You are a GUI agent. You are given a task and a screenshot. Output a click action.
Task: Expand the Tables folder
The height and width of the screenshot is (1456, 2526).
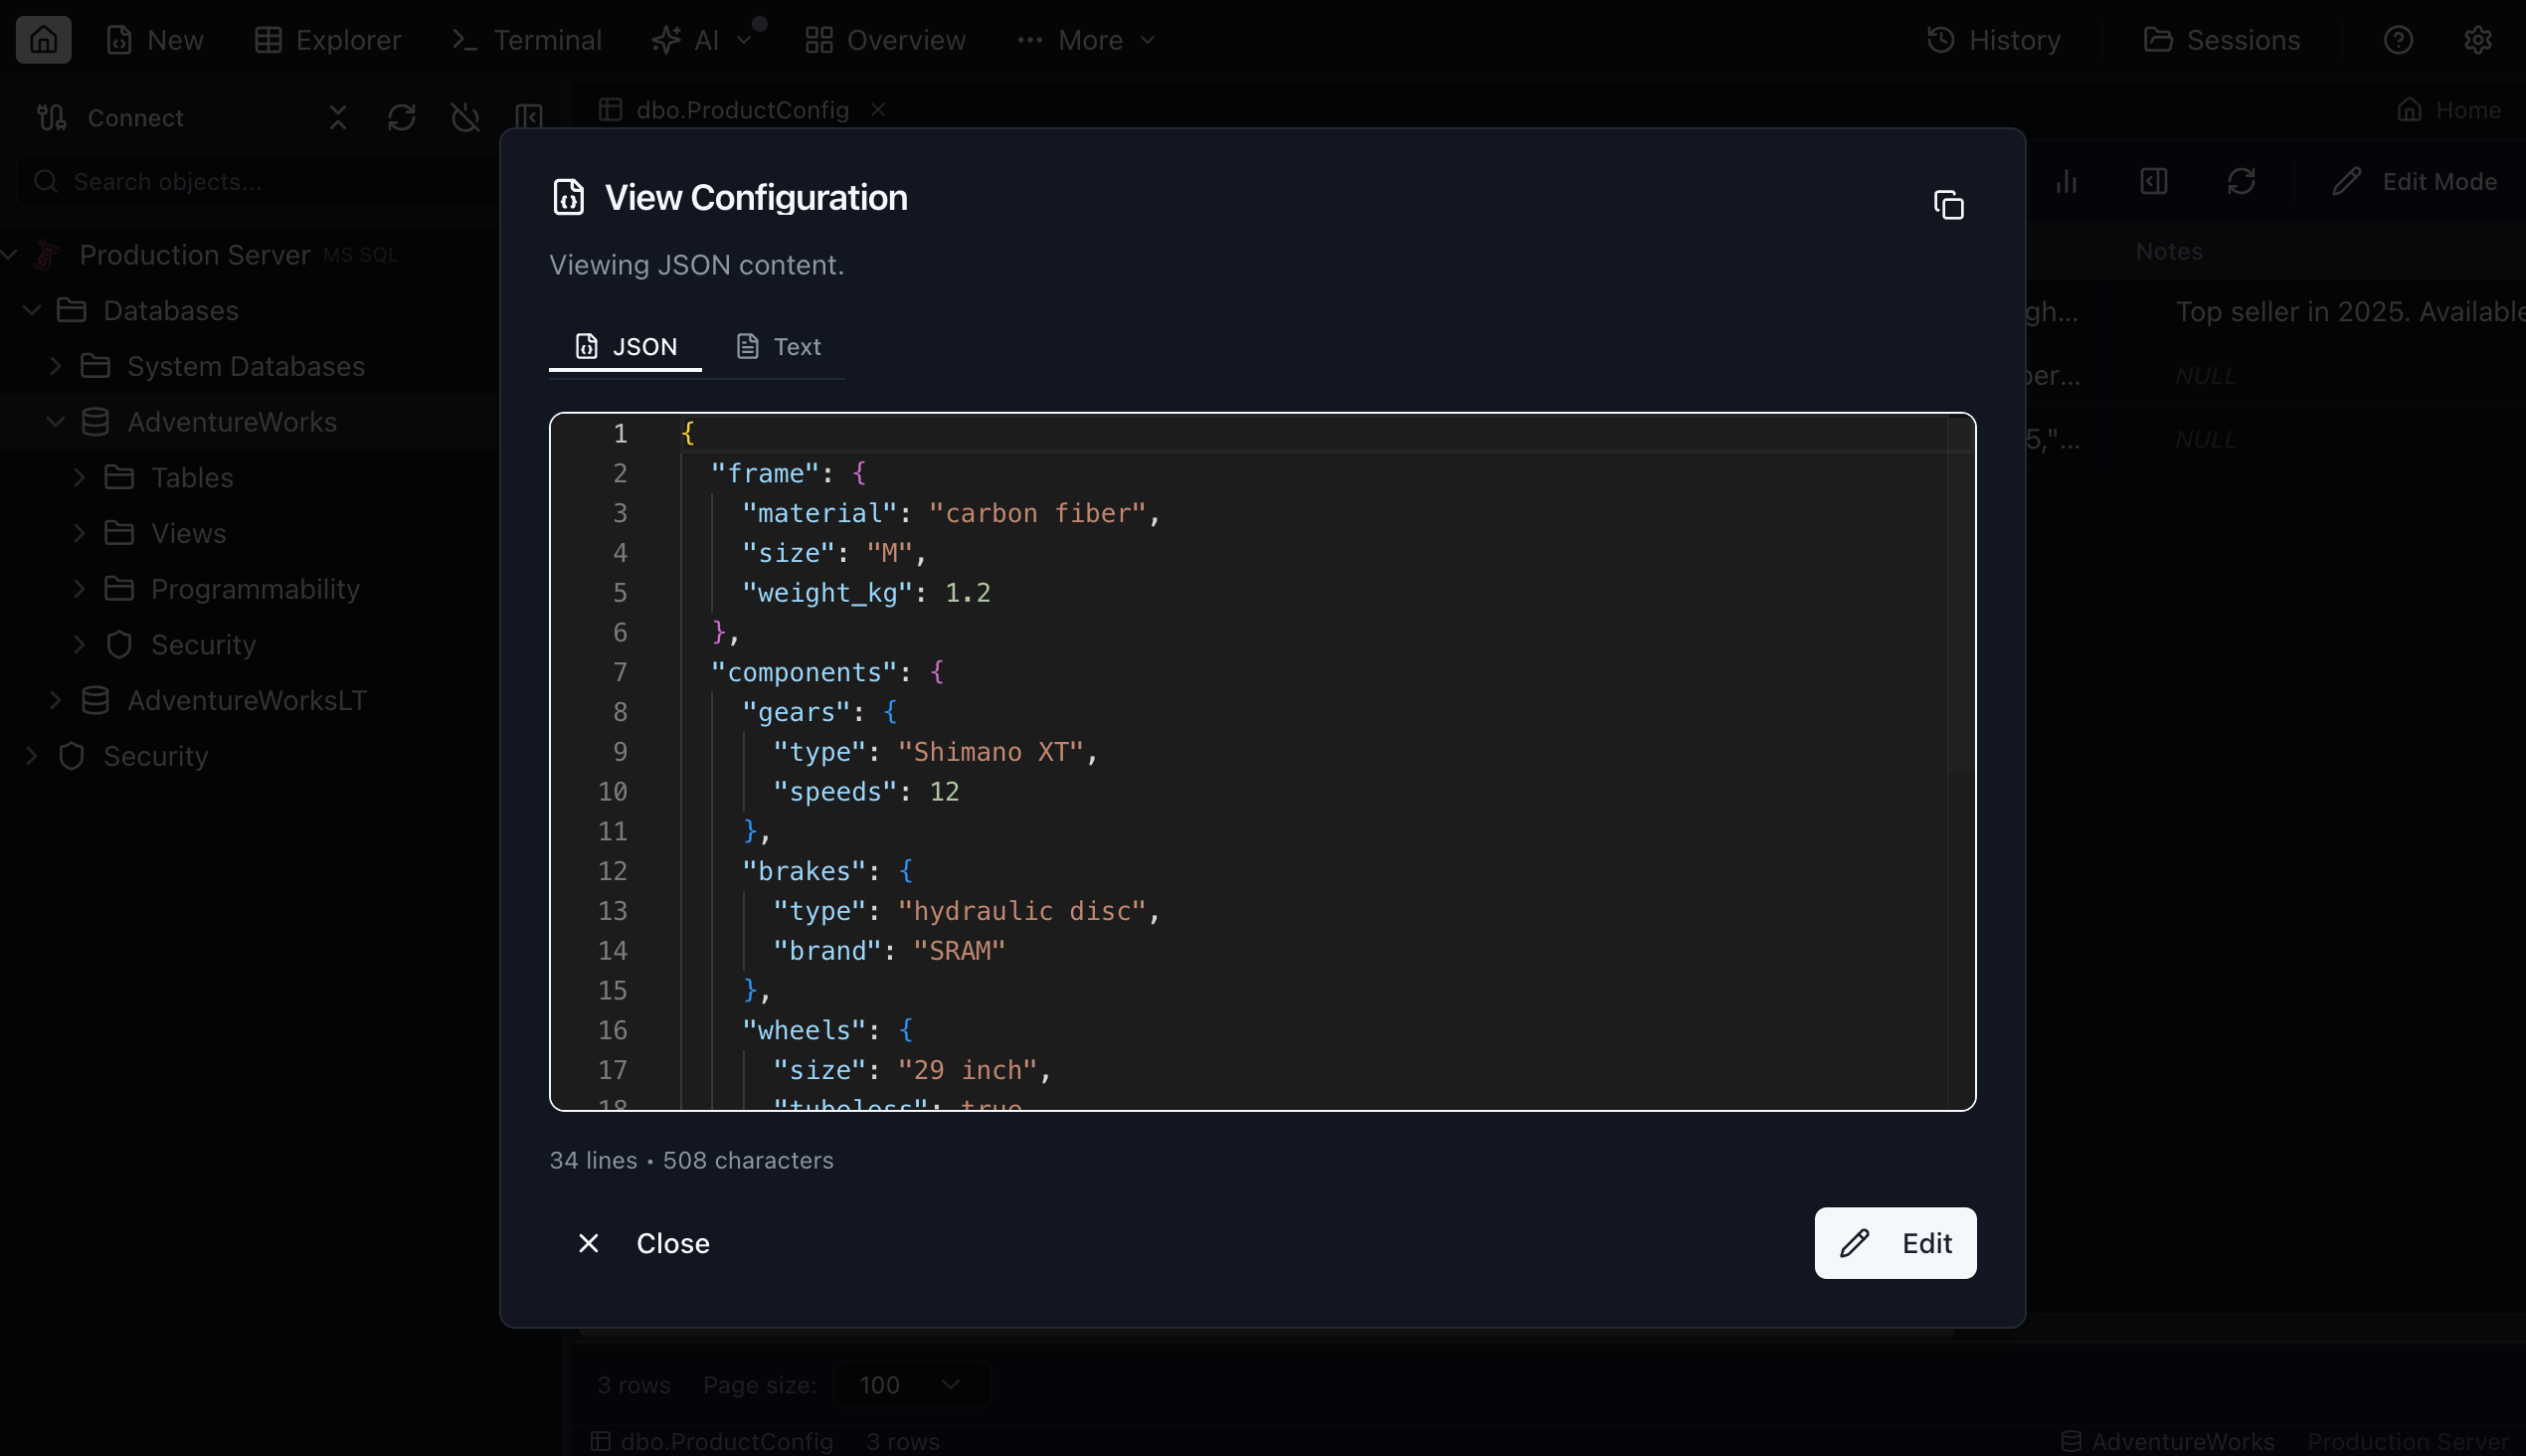point(81,477)
